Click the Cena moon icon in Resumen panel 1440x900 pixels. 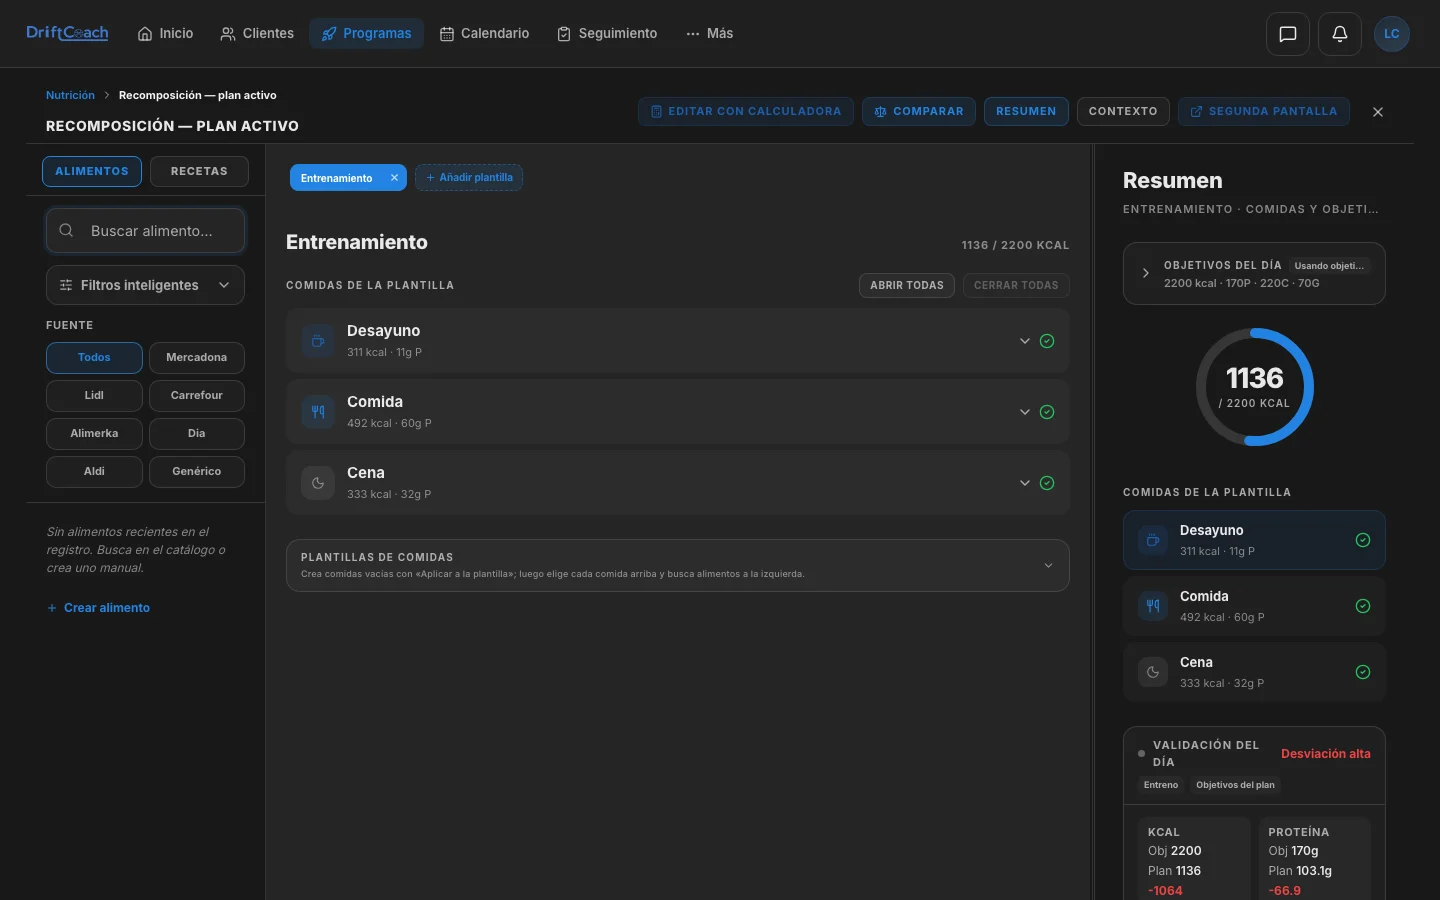tap(1153, 672)
